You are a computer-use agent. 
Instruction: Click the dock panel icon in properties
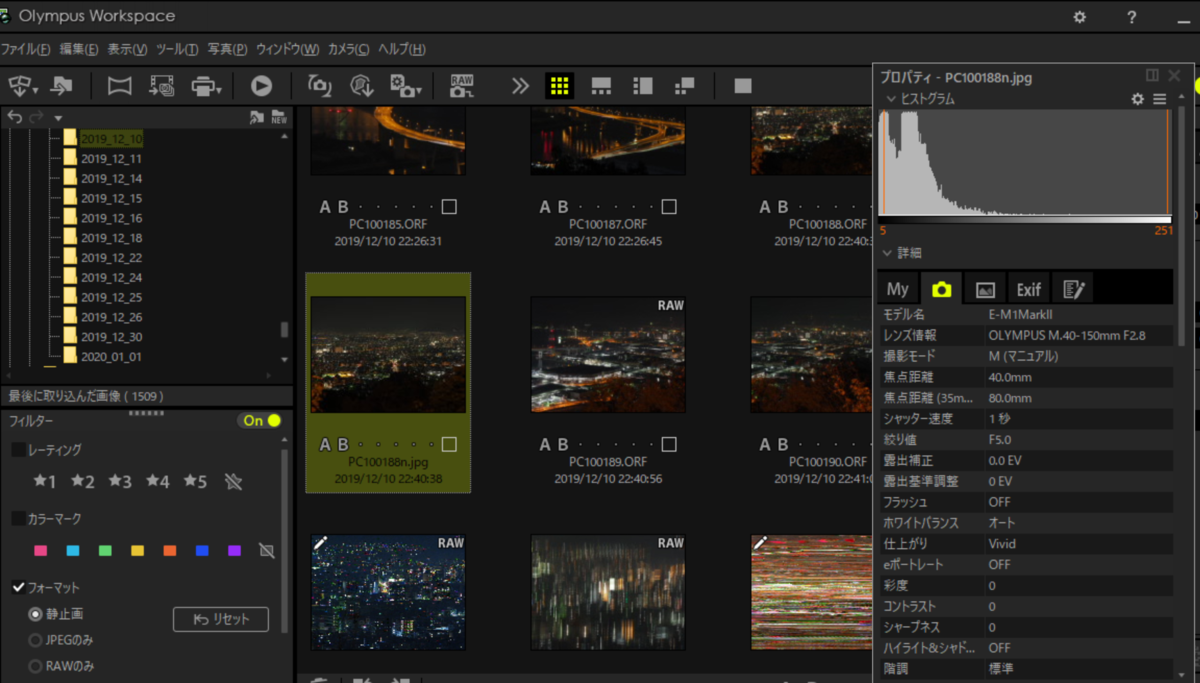1152,75
